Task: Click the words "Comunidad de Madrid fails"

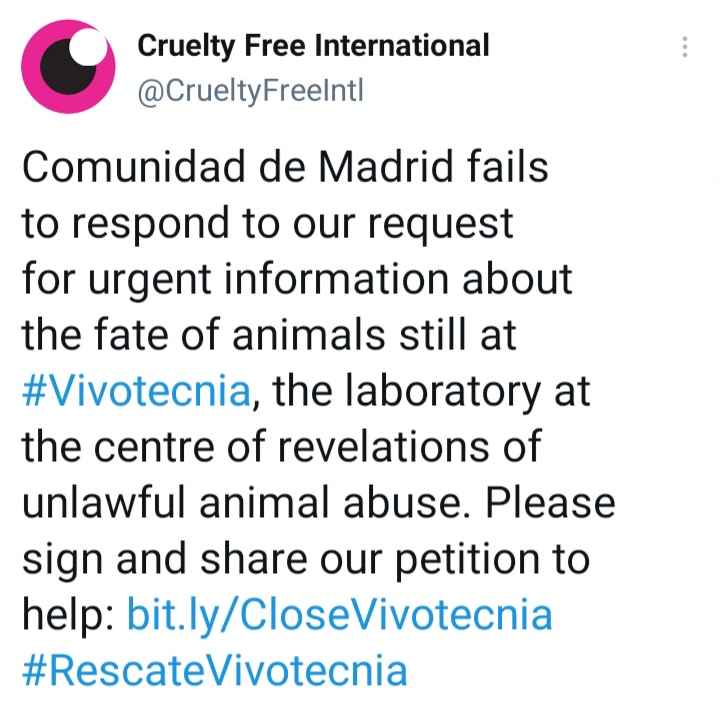Action: click(285, 167)
